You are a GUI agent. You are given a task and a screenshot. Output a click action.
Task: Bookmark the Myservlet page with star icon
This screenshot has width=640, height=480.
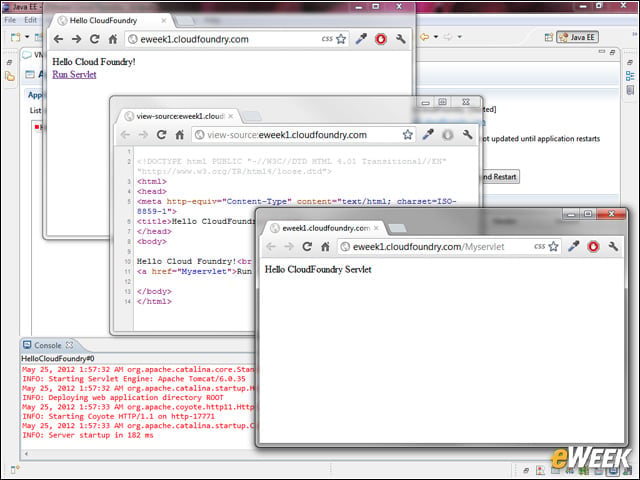click(x=553, y=247)
